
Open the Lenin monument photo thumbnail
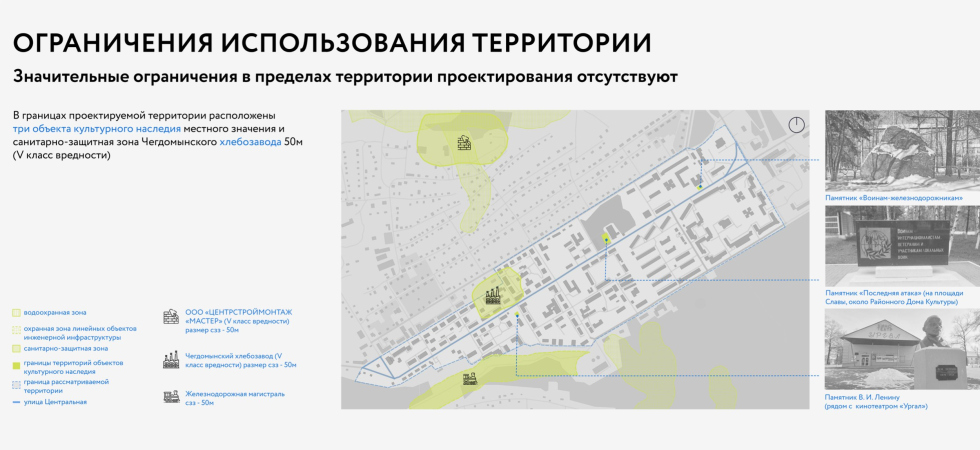coord(893,349)
